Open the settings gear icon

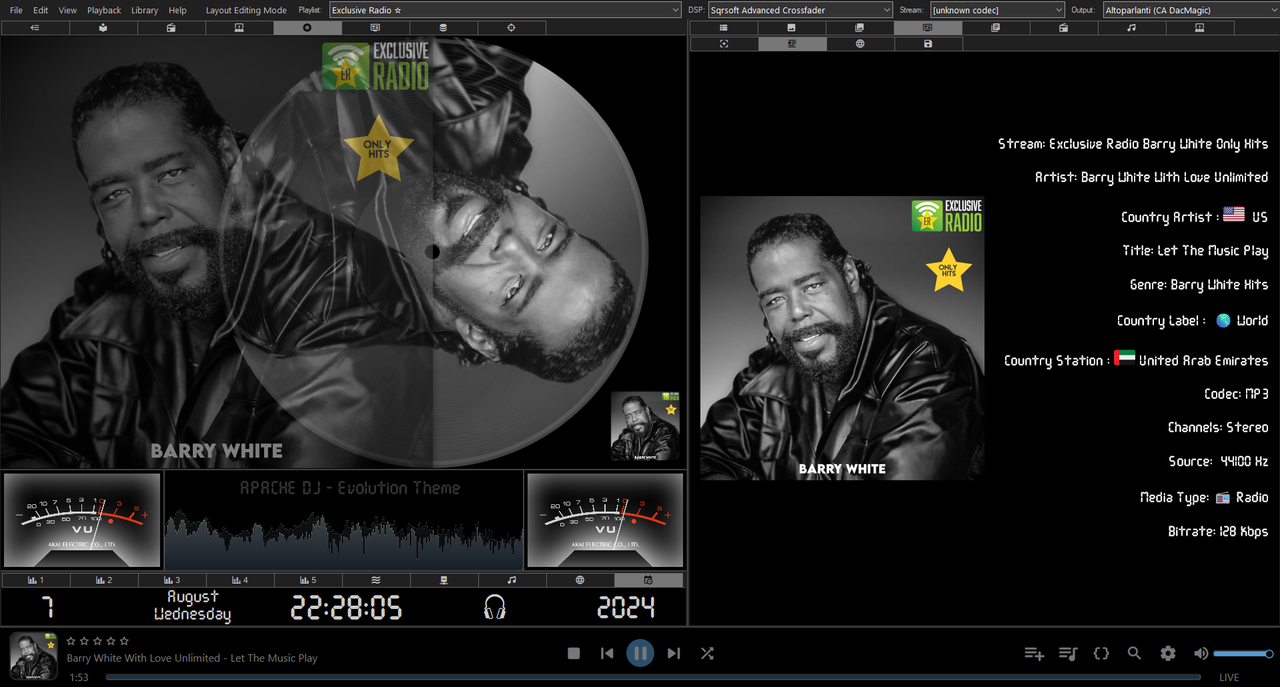tap(1168, 653)
